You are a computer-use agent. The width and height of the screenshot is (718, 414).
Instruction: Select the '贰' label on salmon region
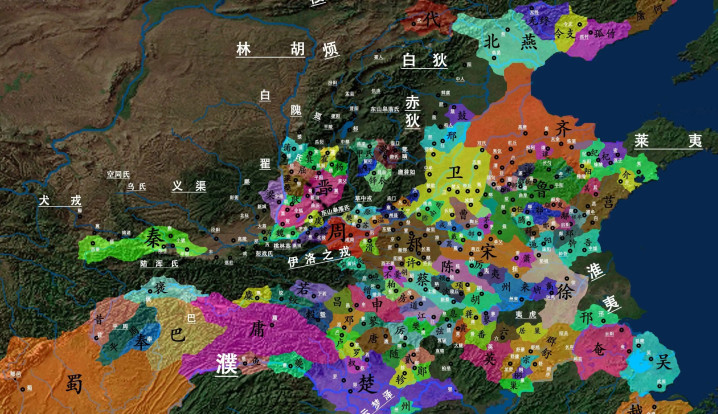coord(409,359)
